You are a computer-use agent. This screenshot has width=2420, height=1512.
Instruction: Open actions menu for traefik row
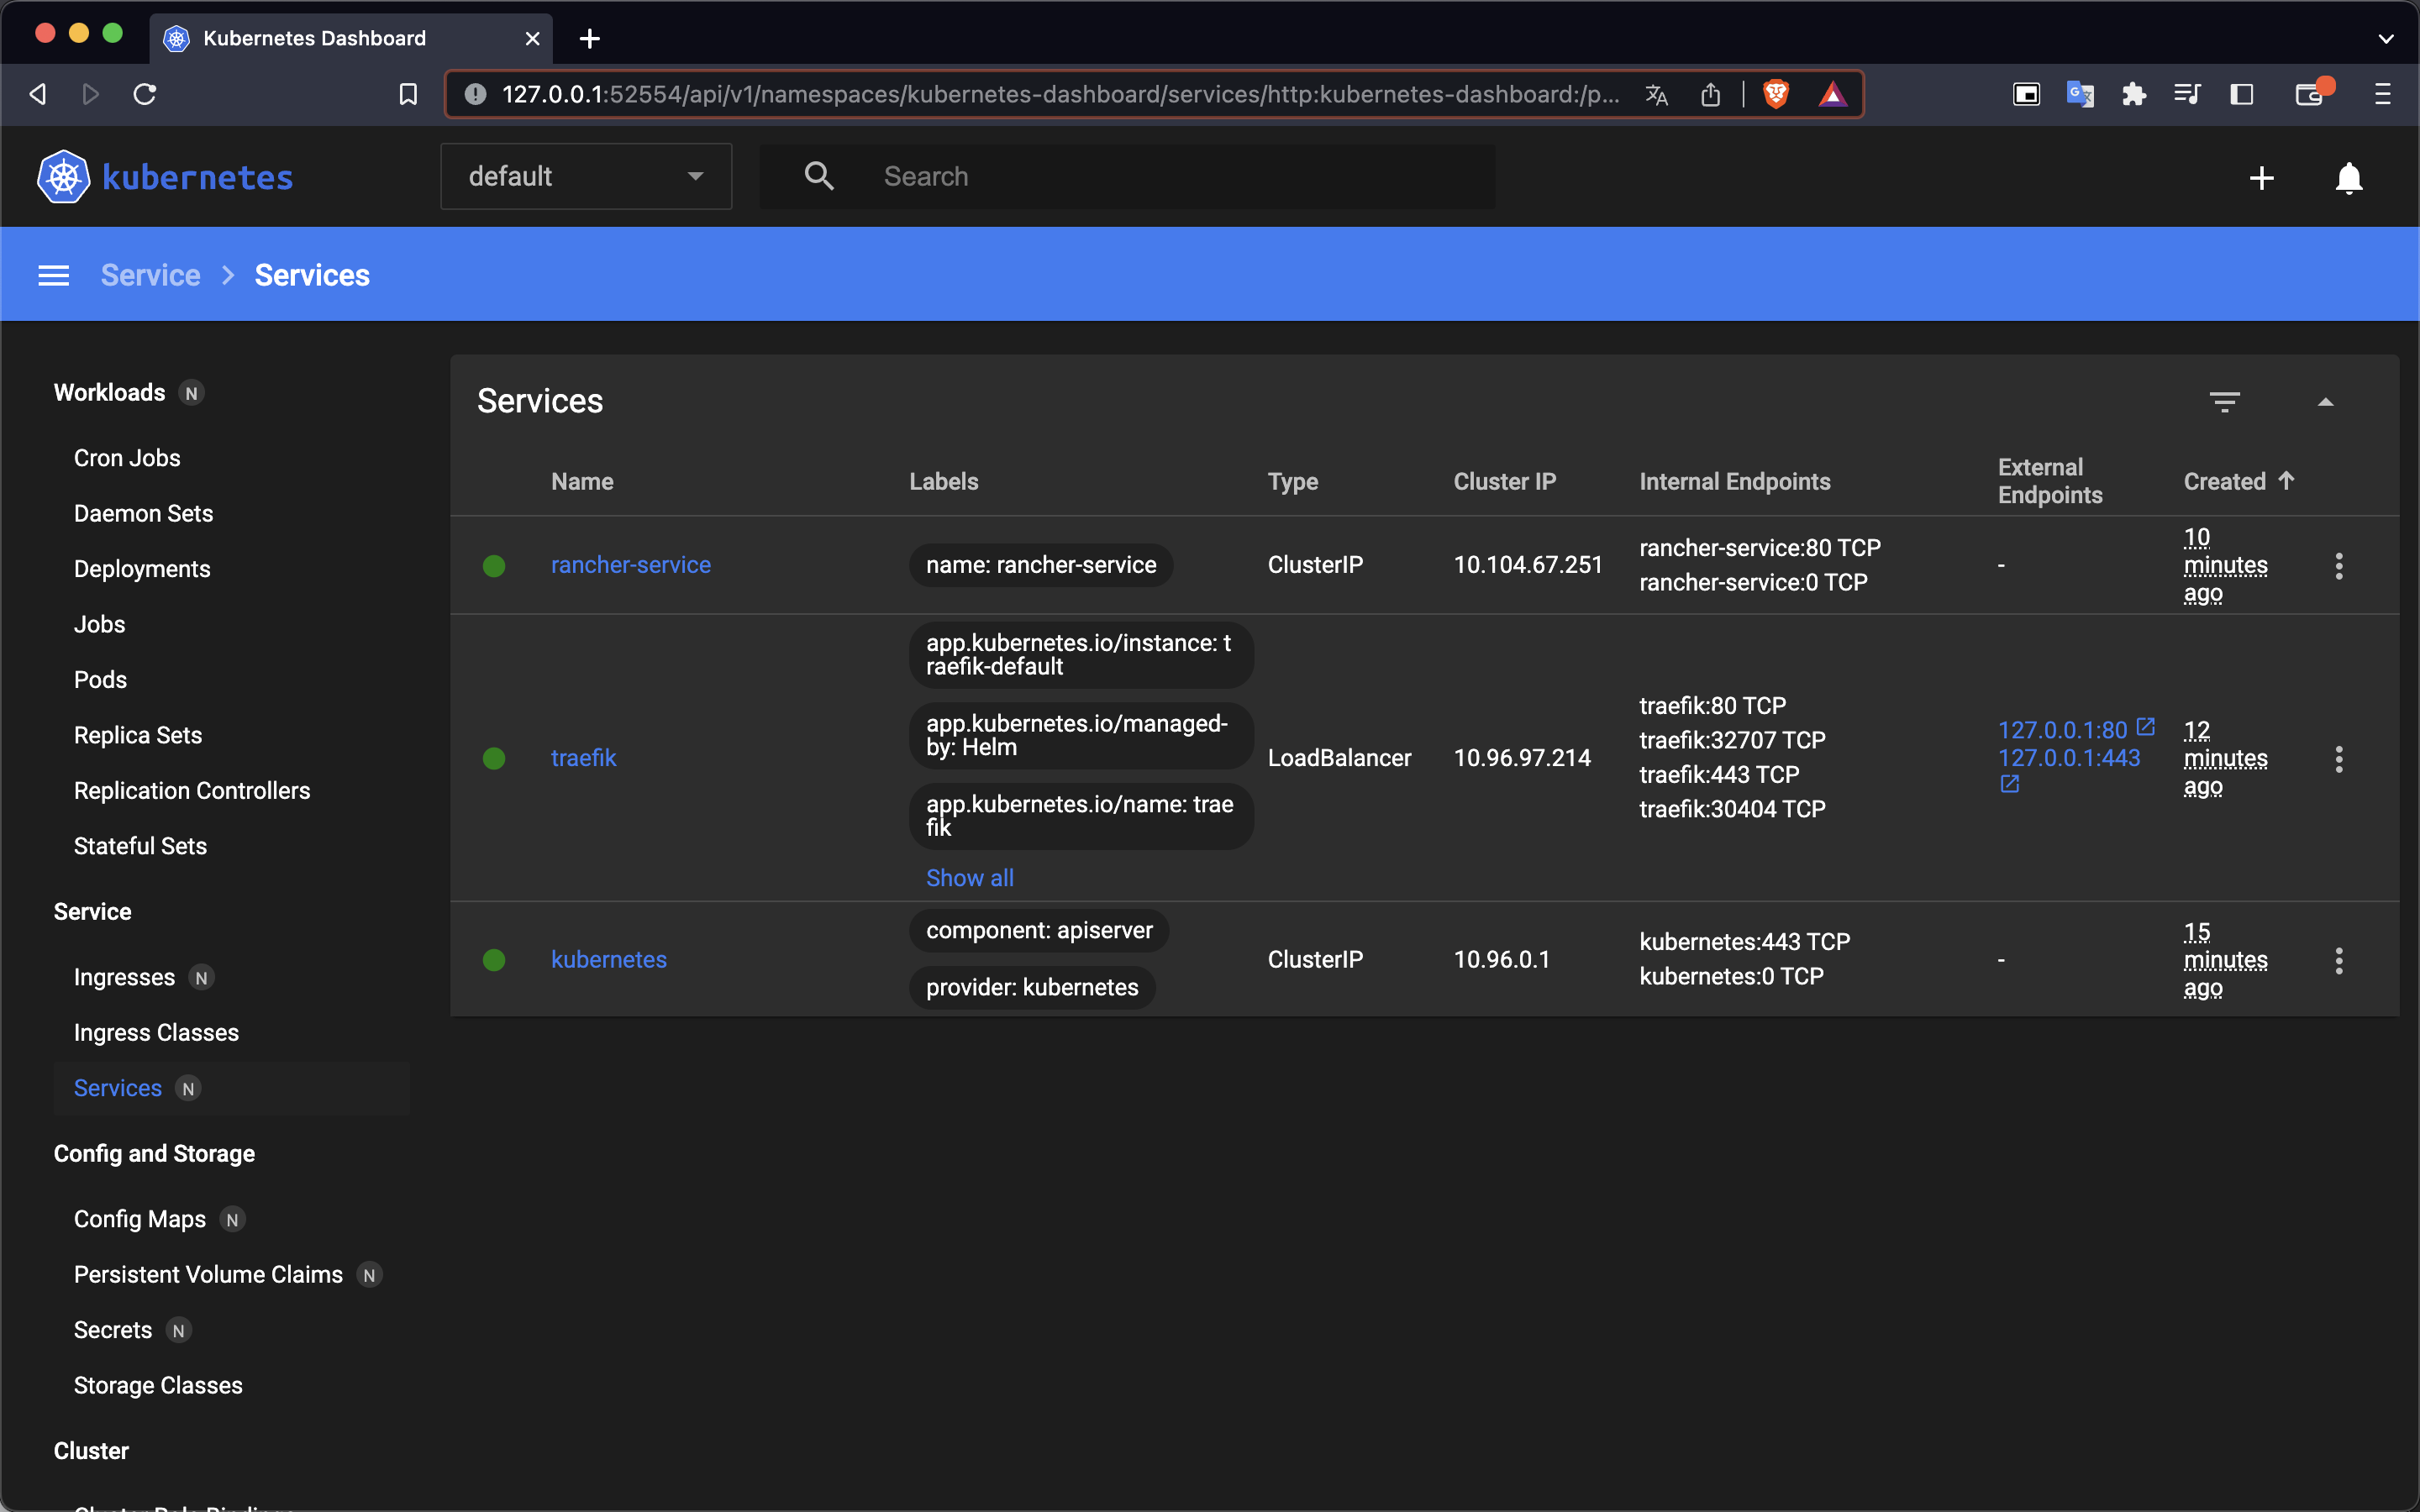tap(2338, 759)
